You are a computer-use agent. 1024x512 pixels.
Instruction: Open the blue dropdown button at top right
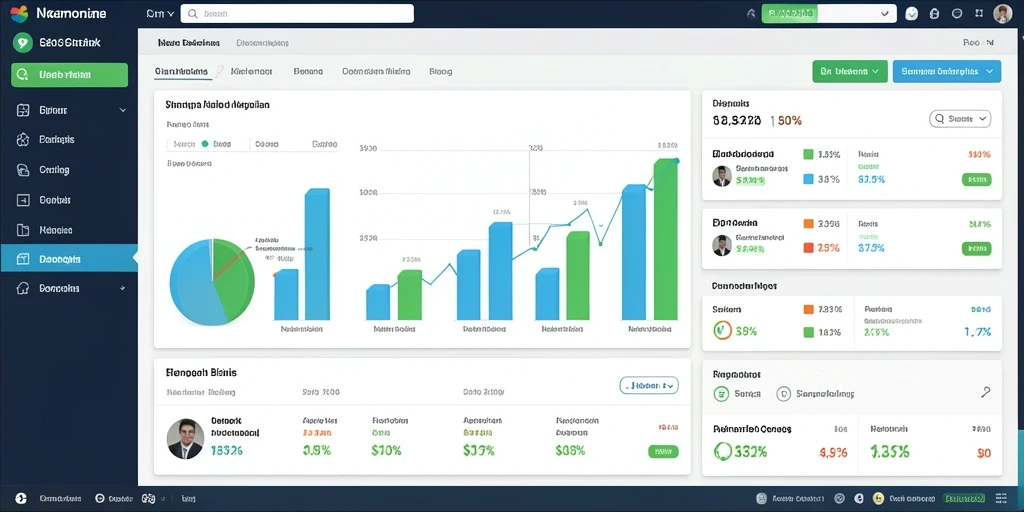(946, 71)
